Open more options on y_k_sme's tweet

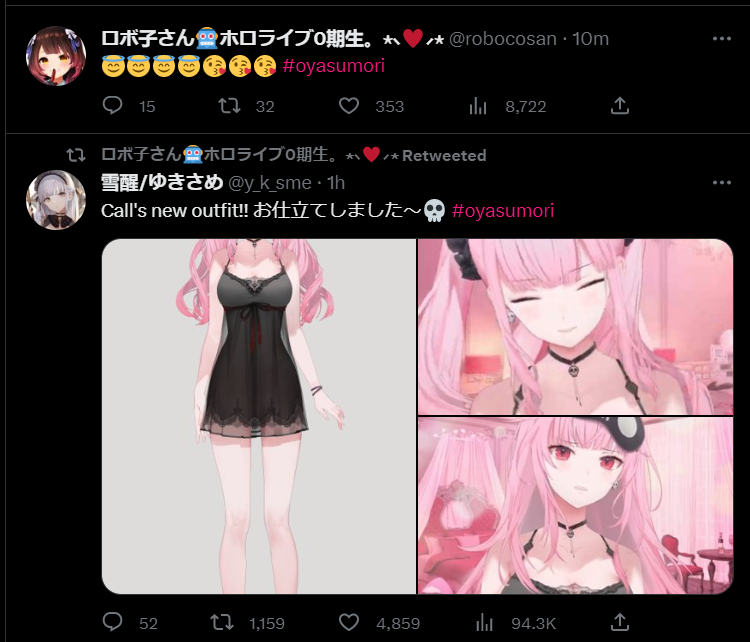click(721, 183)
